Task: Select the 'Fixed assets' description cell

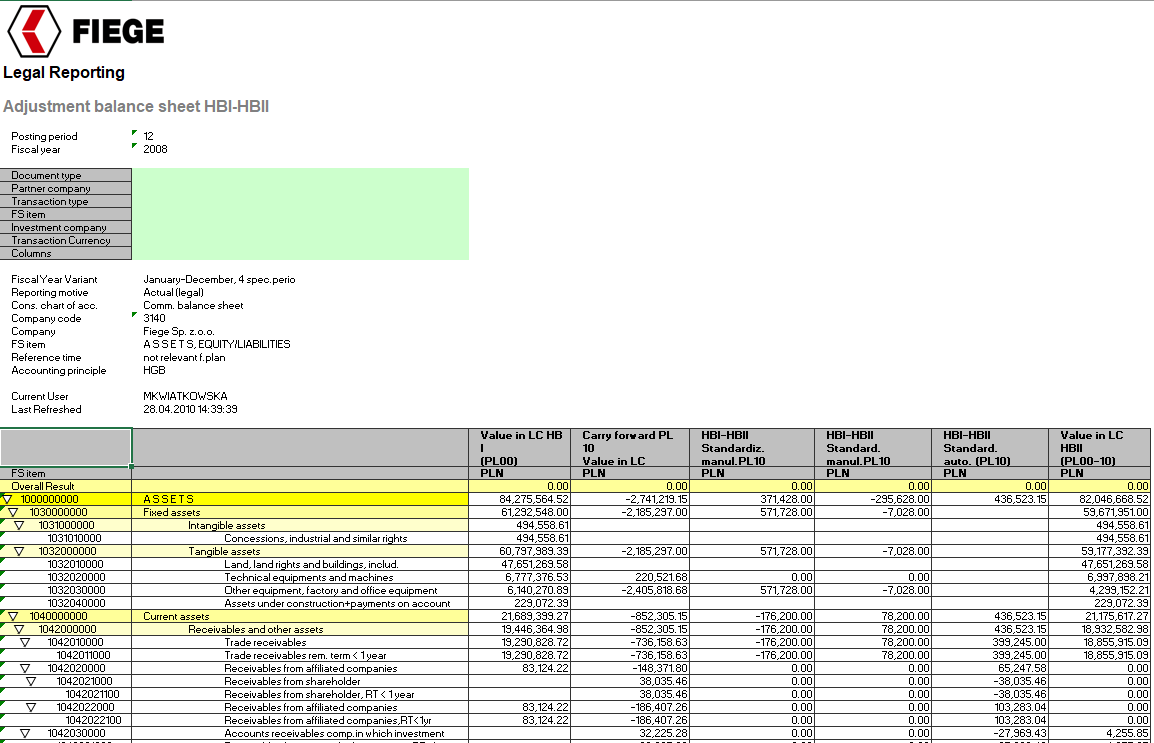Action: click(300, 513)
